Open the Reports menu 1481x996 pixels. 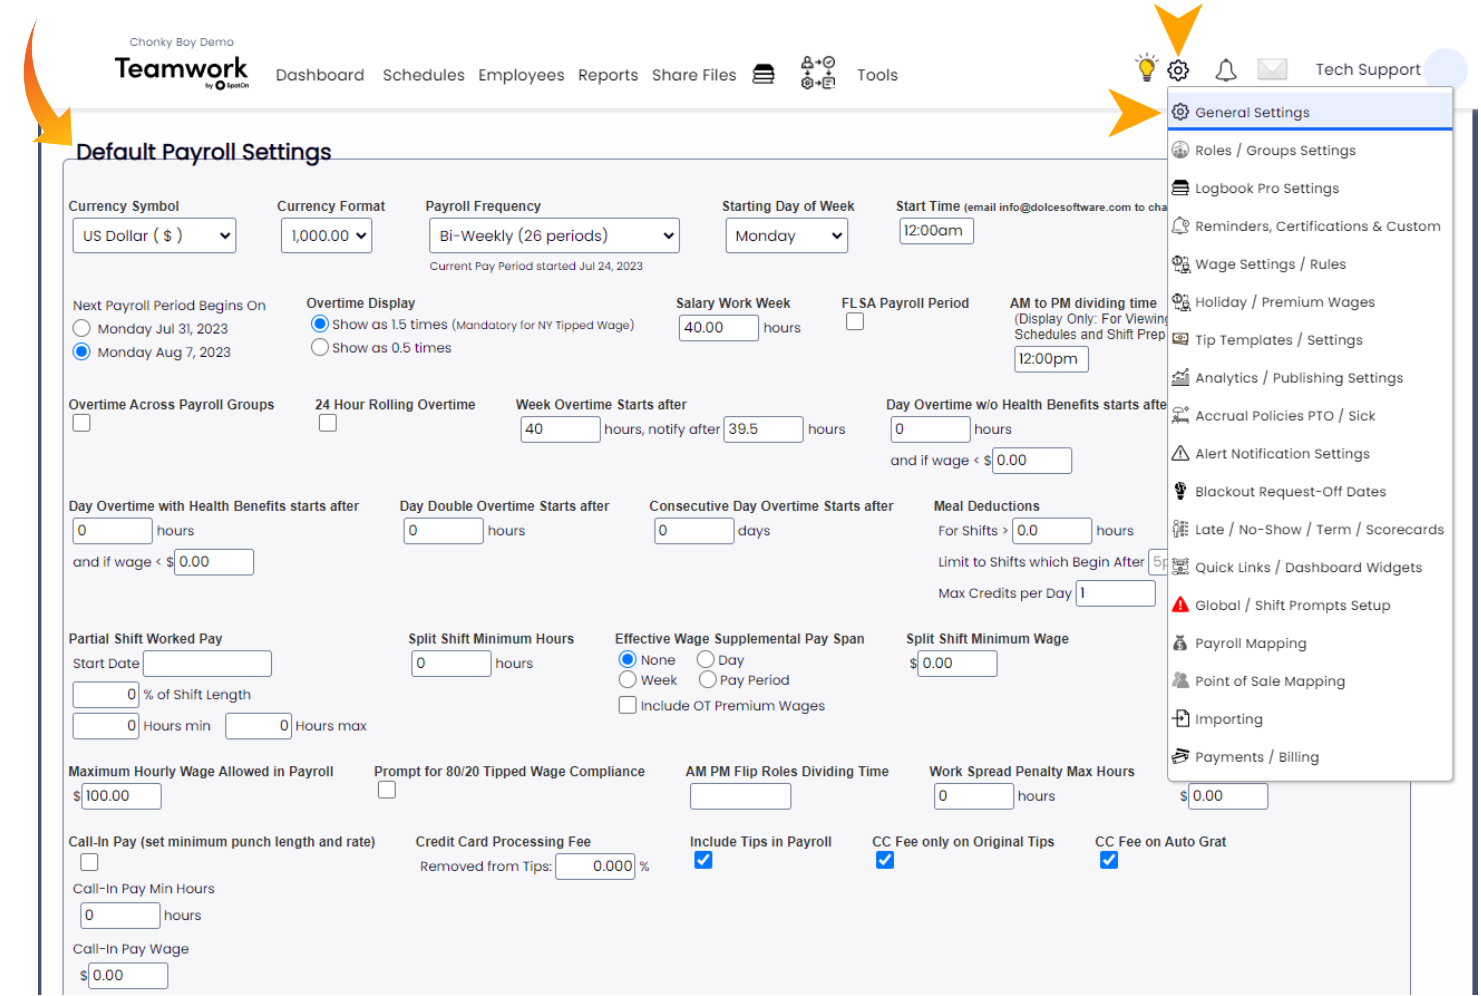608,75
